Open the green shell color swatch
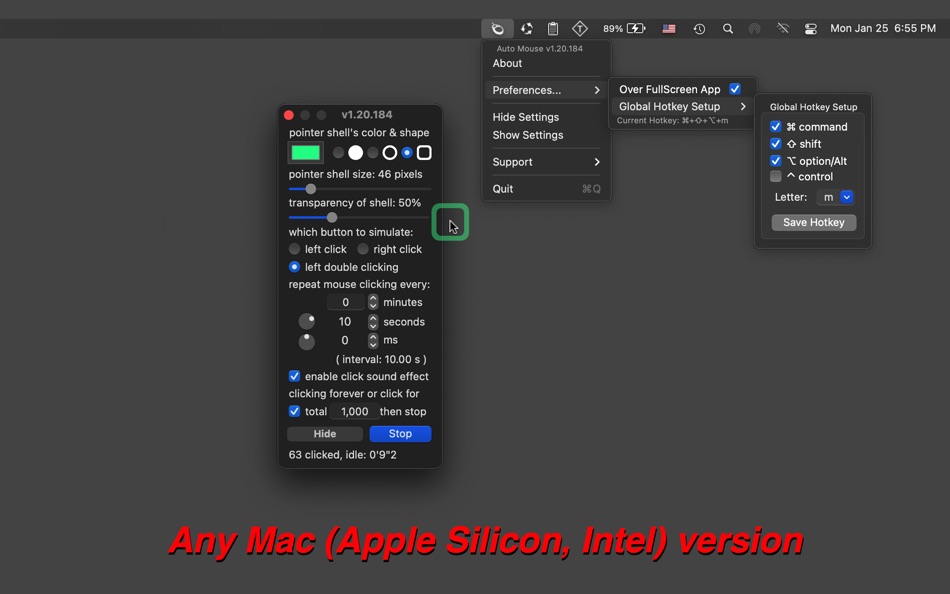Image resolution: width=950 pixels, height=594 pixels. 305,153
